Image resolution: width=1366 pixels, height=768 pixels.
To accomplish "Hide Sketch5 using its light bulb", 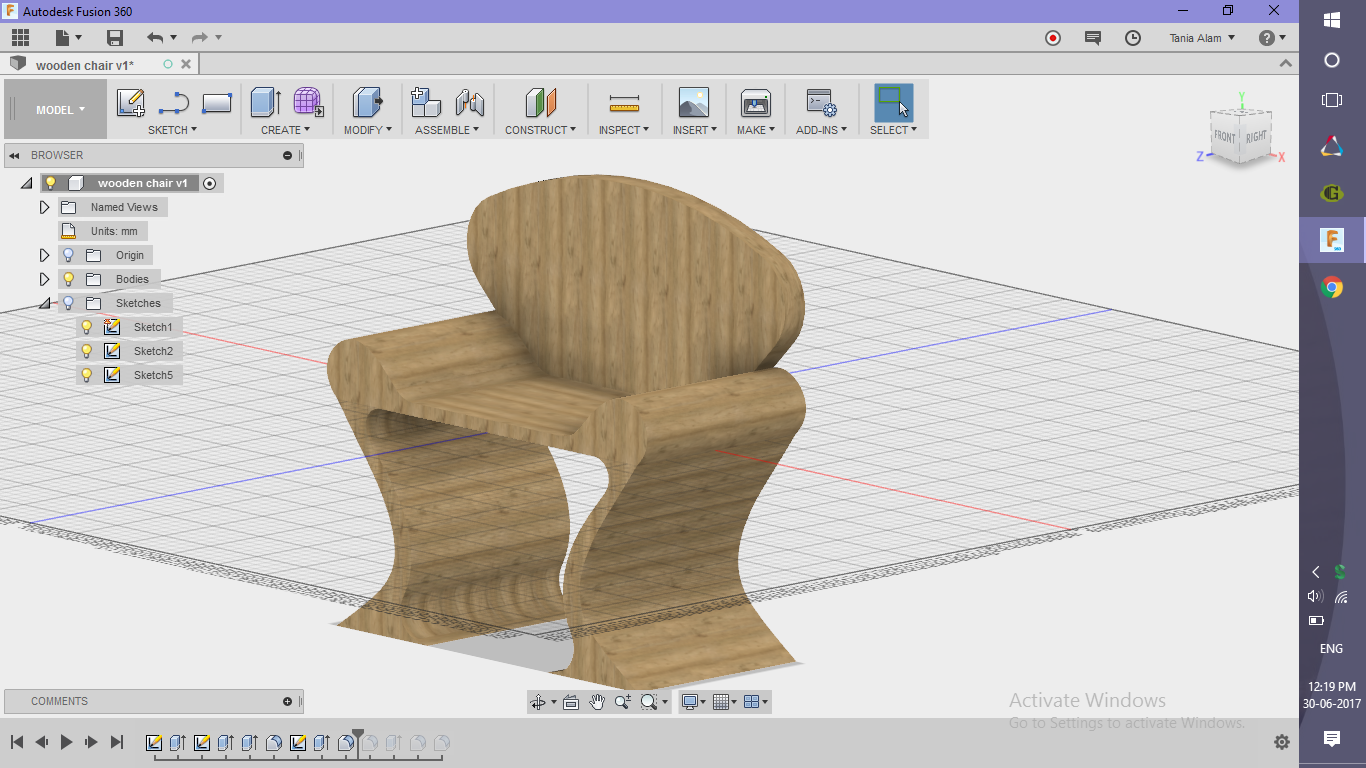I will pyautogui.click(x=87, y=375).
